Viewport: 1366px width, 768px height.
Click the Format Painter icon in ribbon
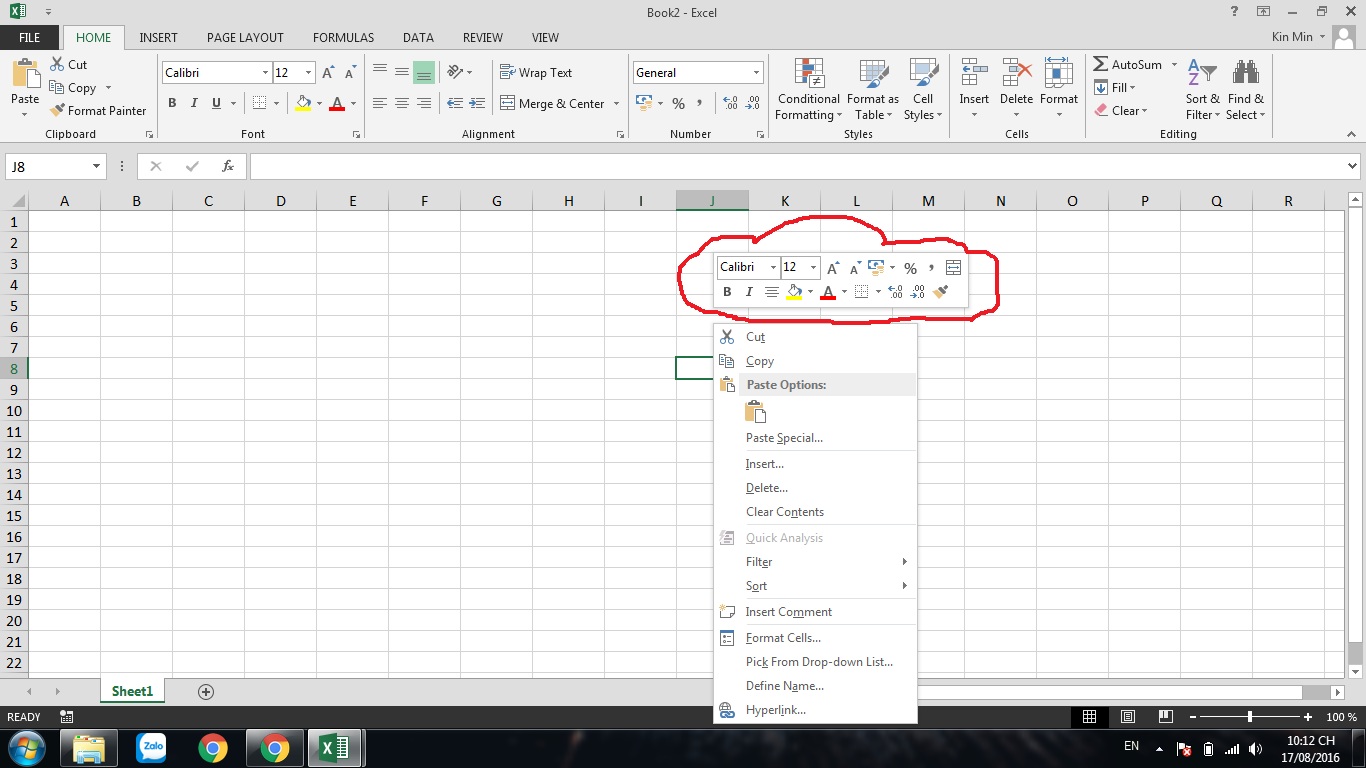click(58, 111)
